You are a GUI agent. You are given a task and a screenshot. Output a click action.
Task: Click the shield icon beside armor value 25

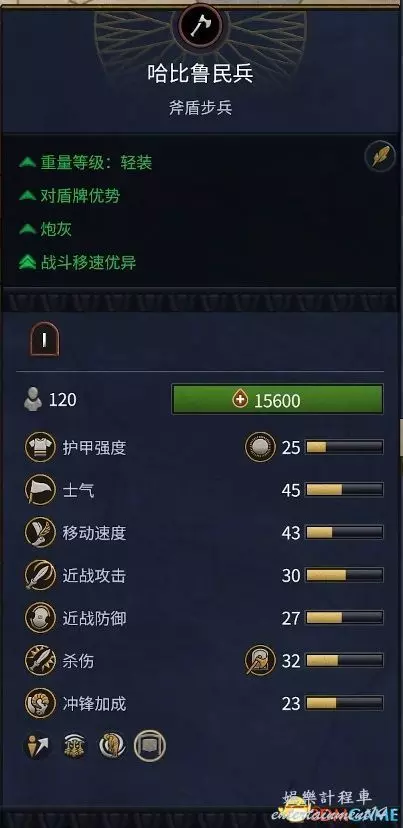[x=260, y=447]
